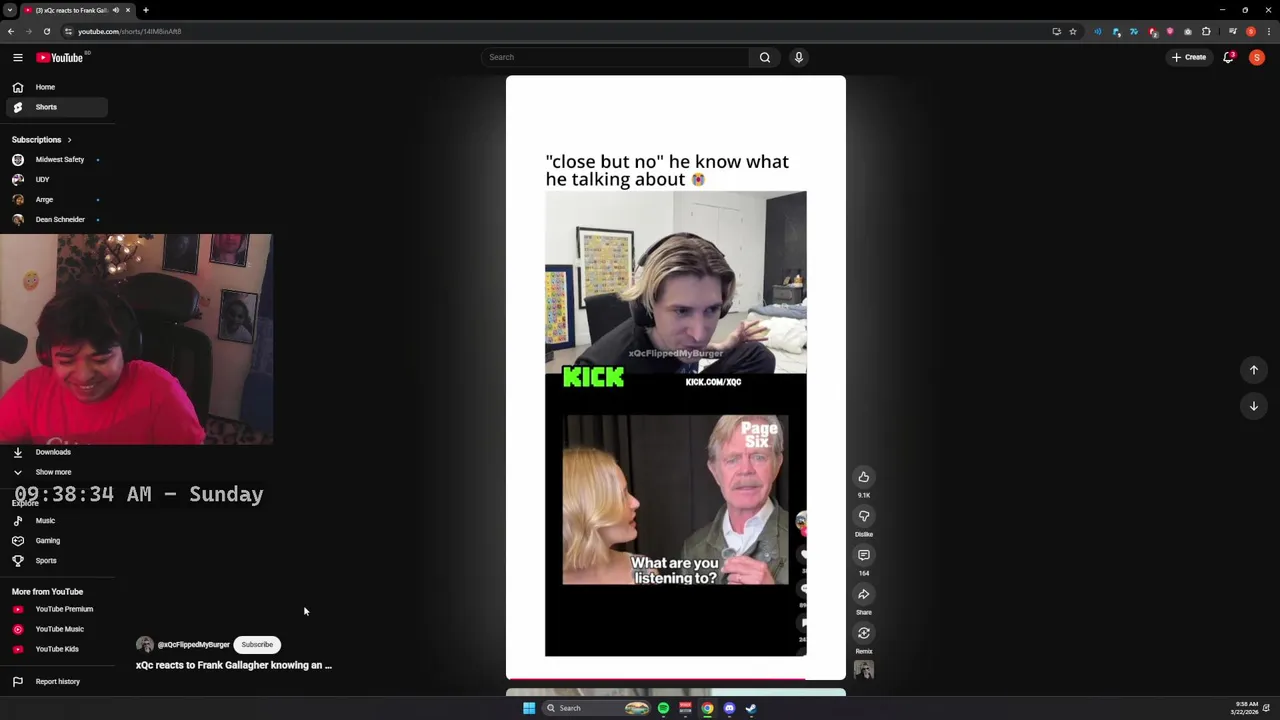1280x720 pixels.
Task: Click into the YouTube search field
Action: point(615,57)
